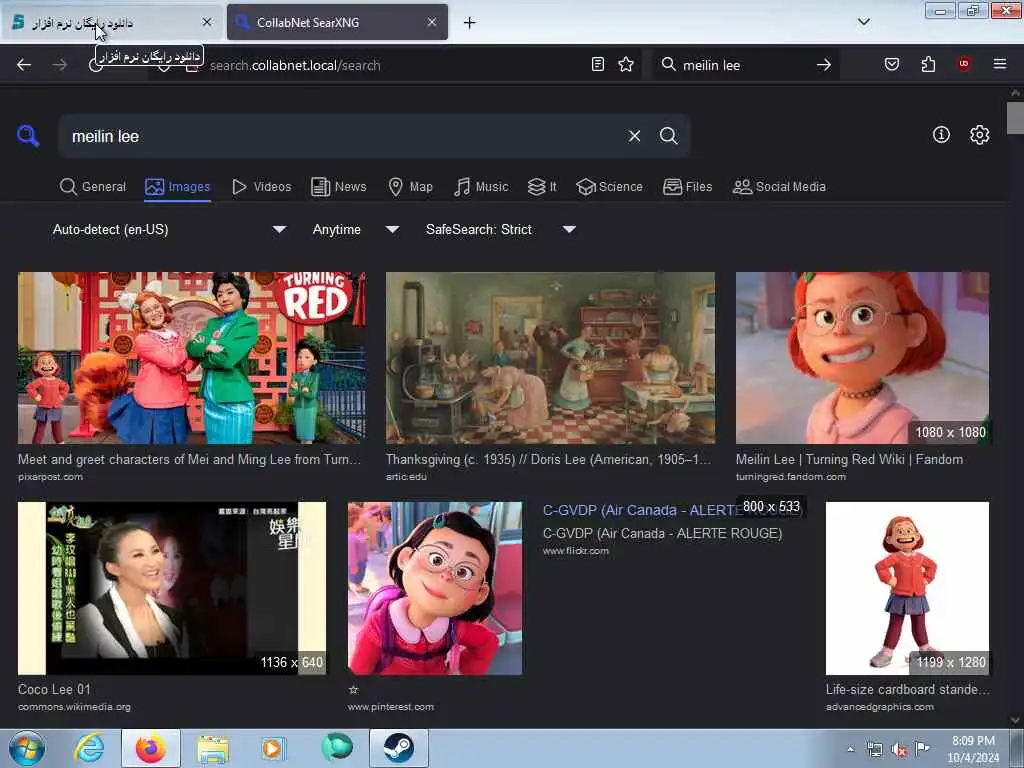
Task: Open Meet and greet characters result title
Action: click(x=189, y=459)
